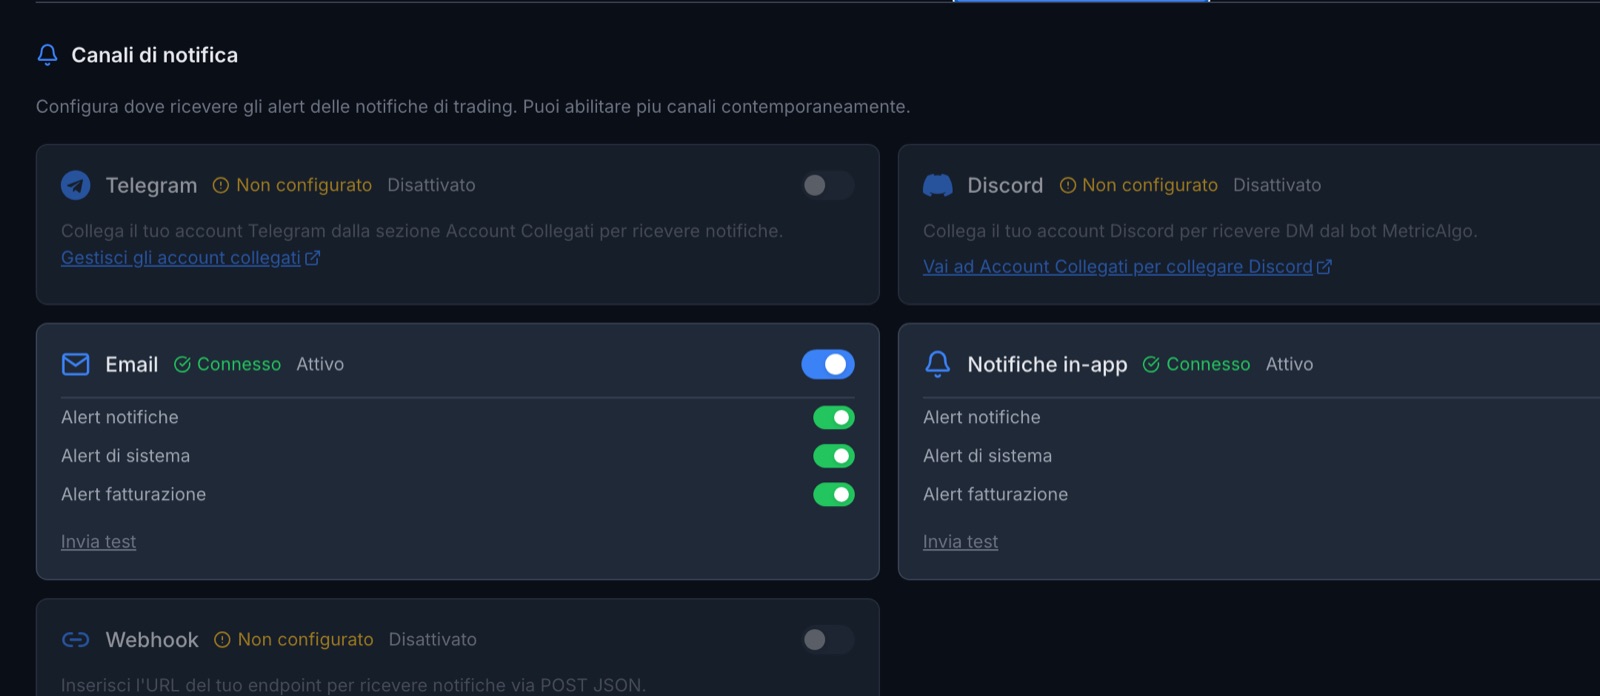The height and width of the screenshot is (696, 1600).
Task: Click Alert fatturazione row in Notifiche in-app
Action: 1261,494
